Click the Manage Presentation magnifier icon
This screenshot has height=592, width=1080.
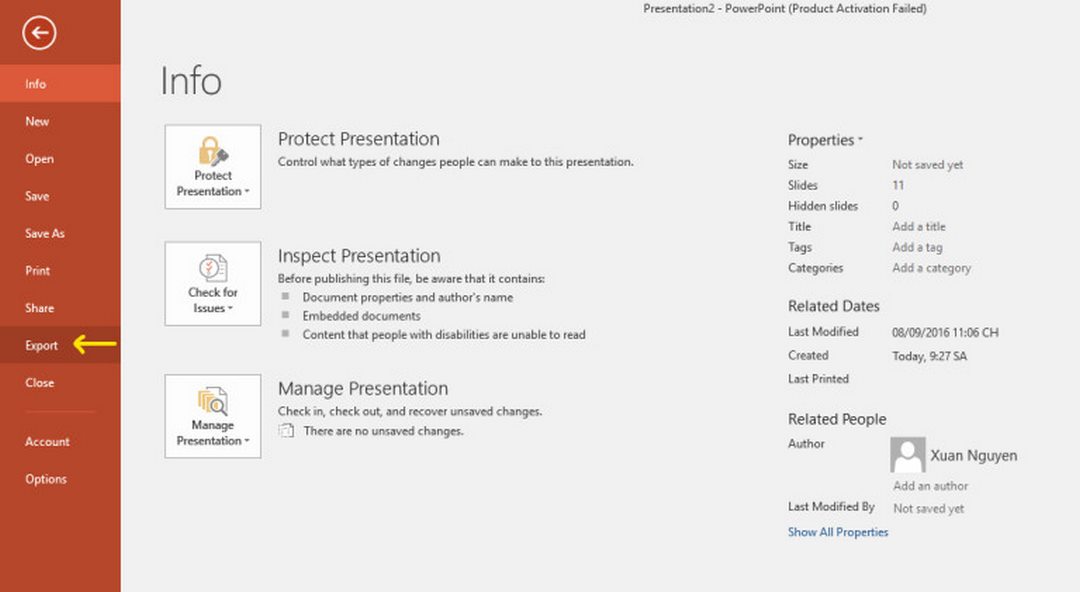click(213, 401)
